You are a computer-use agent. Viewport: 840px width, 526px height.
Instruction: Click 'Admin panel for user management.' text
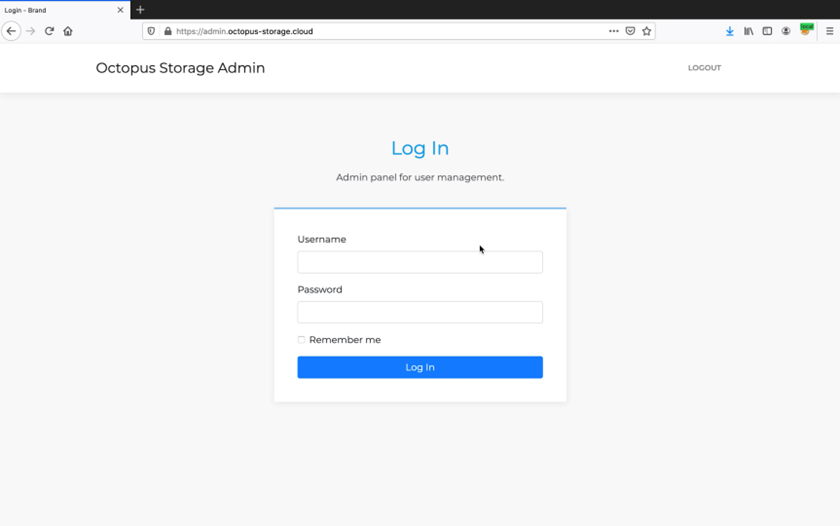click(x=420, y=177)
